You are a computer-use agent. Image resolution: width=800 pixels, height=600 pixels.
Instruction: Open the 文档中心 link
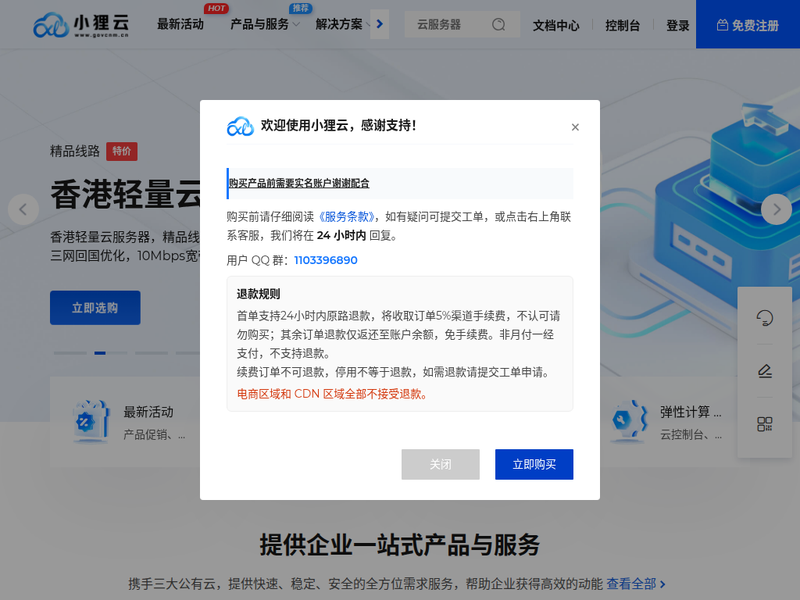click(x=556, y=25)
